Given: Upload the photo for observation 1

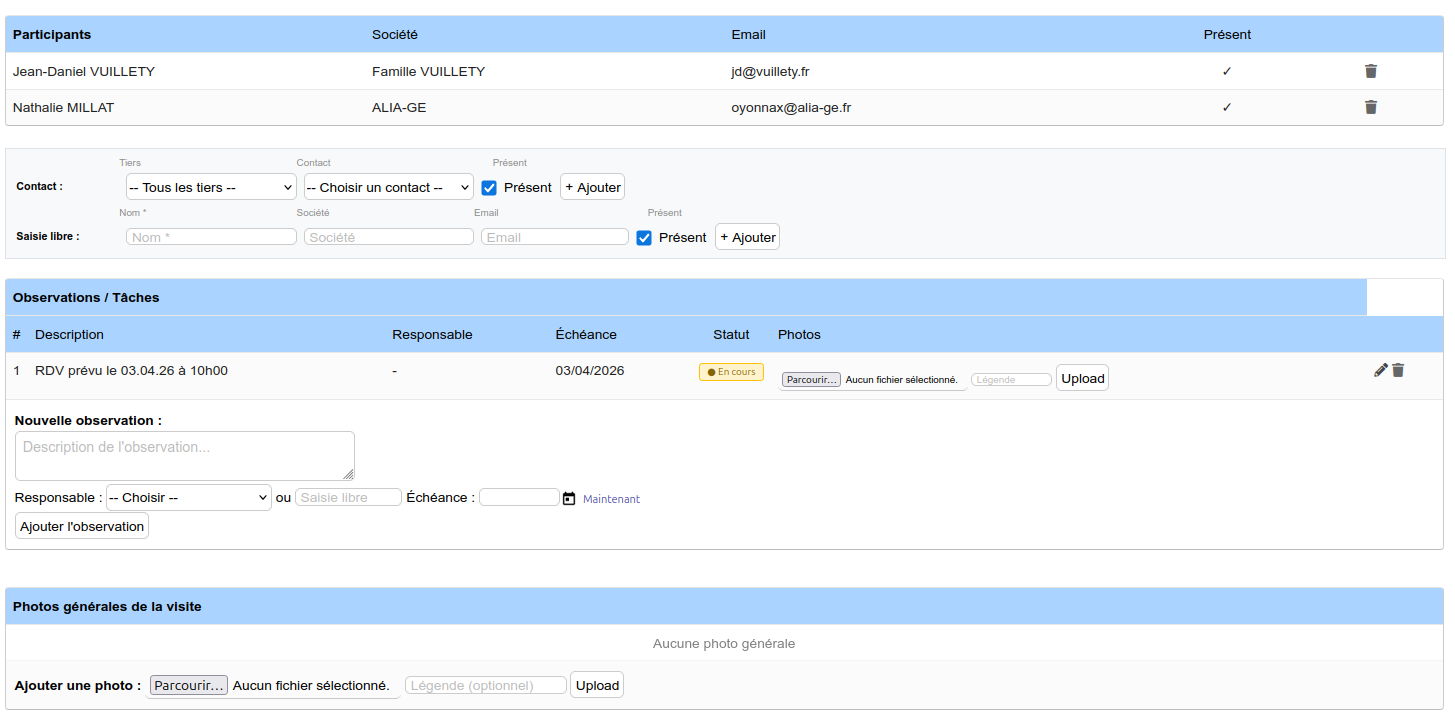Looking at the screenshot, I should pyautogui.click(x=1082, y=378).
